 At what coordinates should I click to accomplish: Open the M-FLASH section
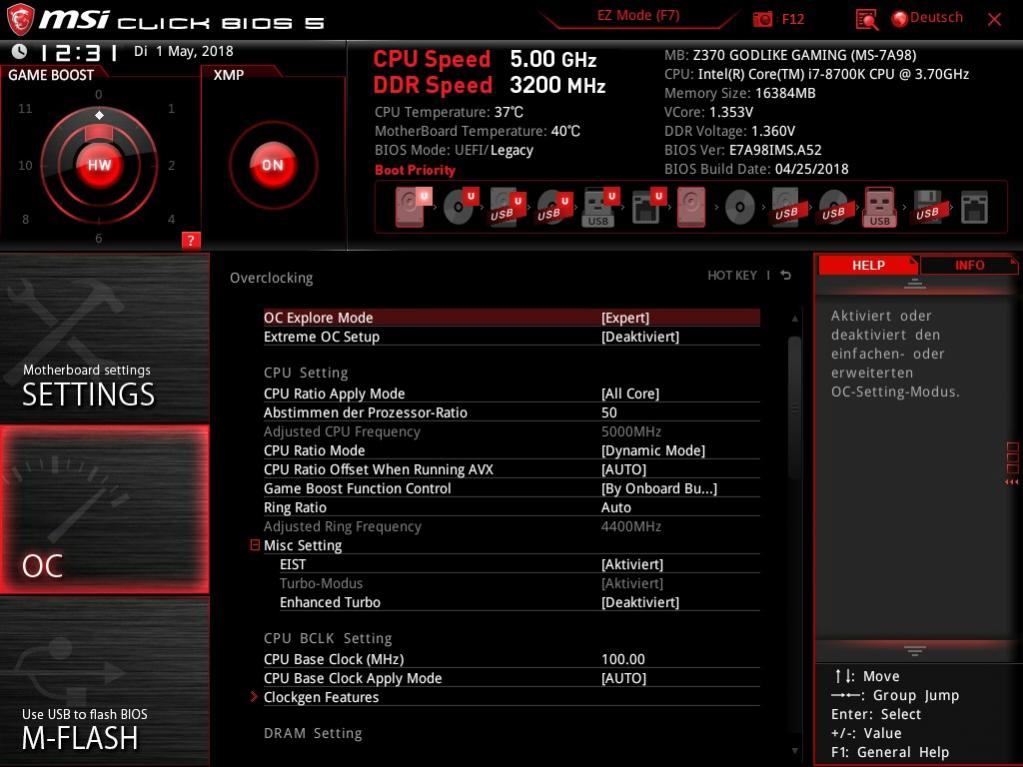105,682
